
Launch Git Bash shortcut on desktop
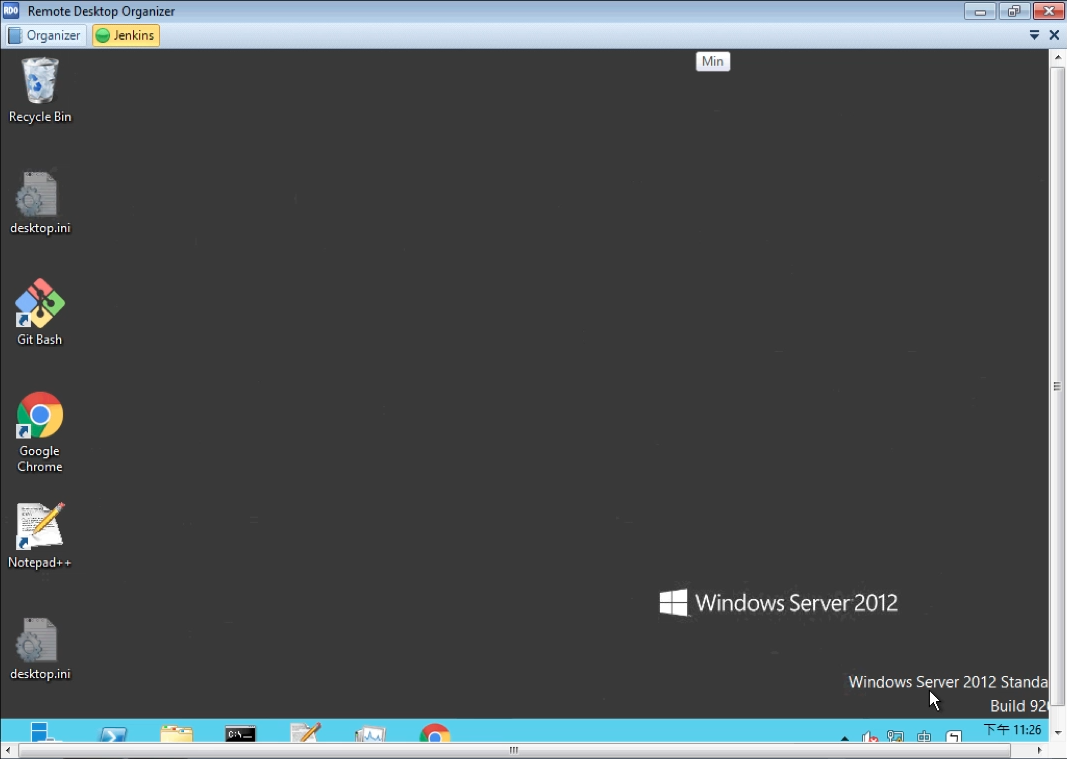(39, 312)
